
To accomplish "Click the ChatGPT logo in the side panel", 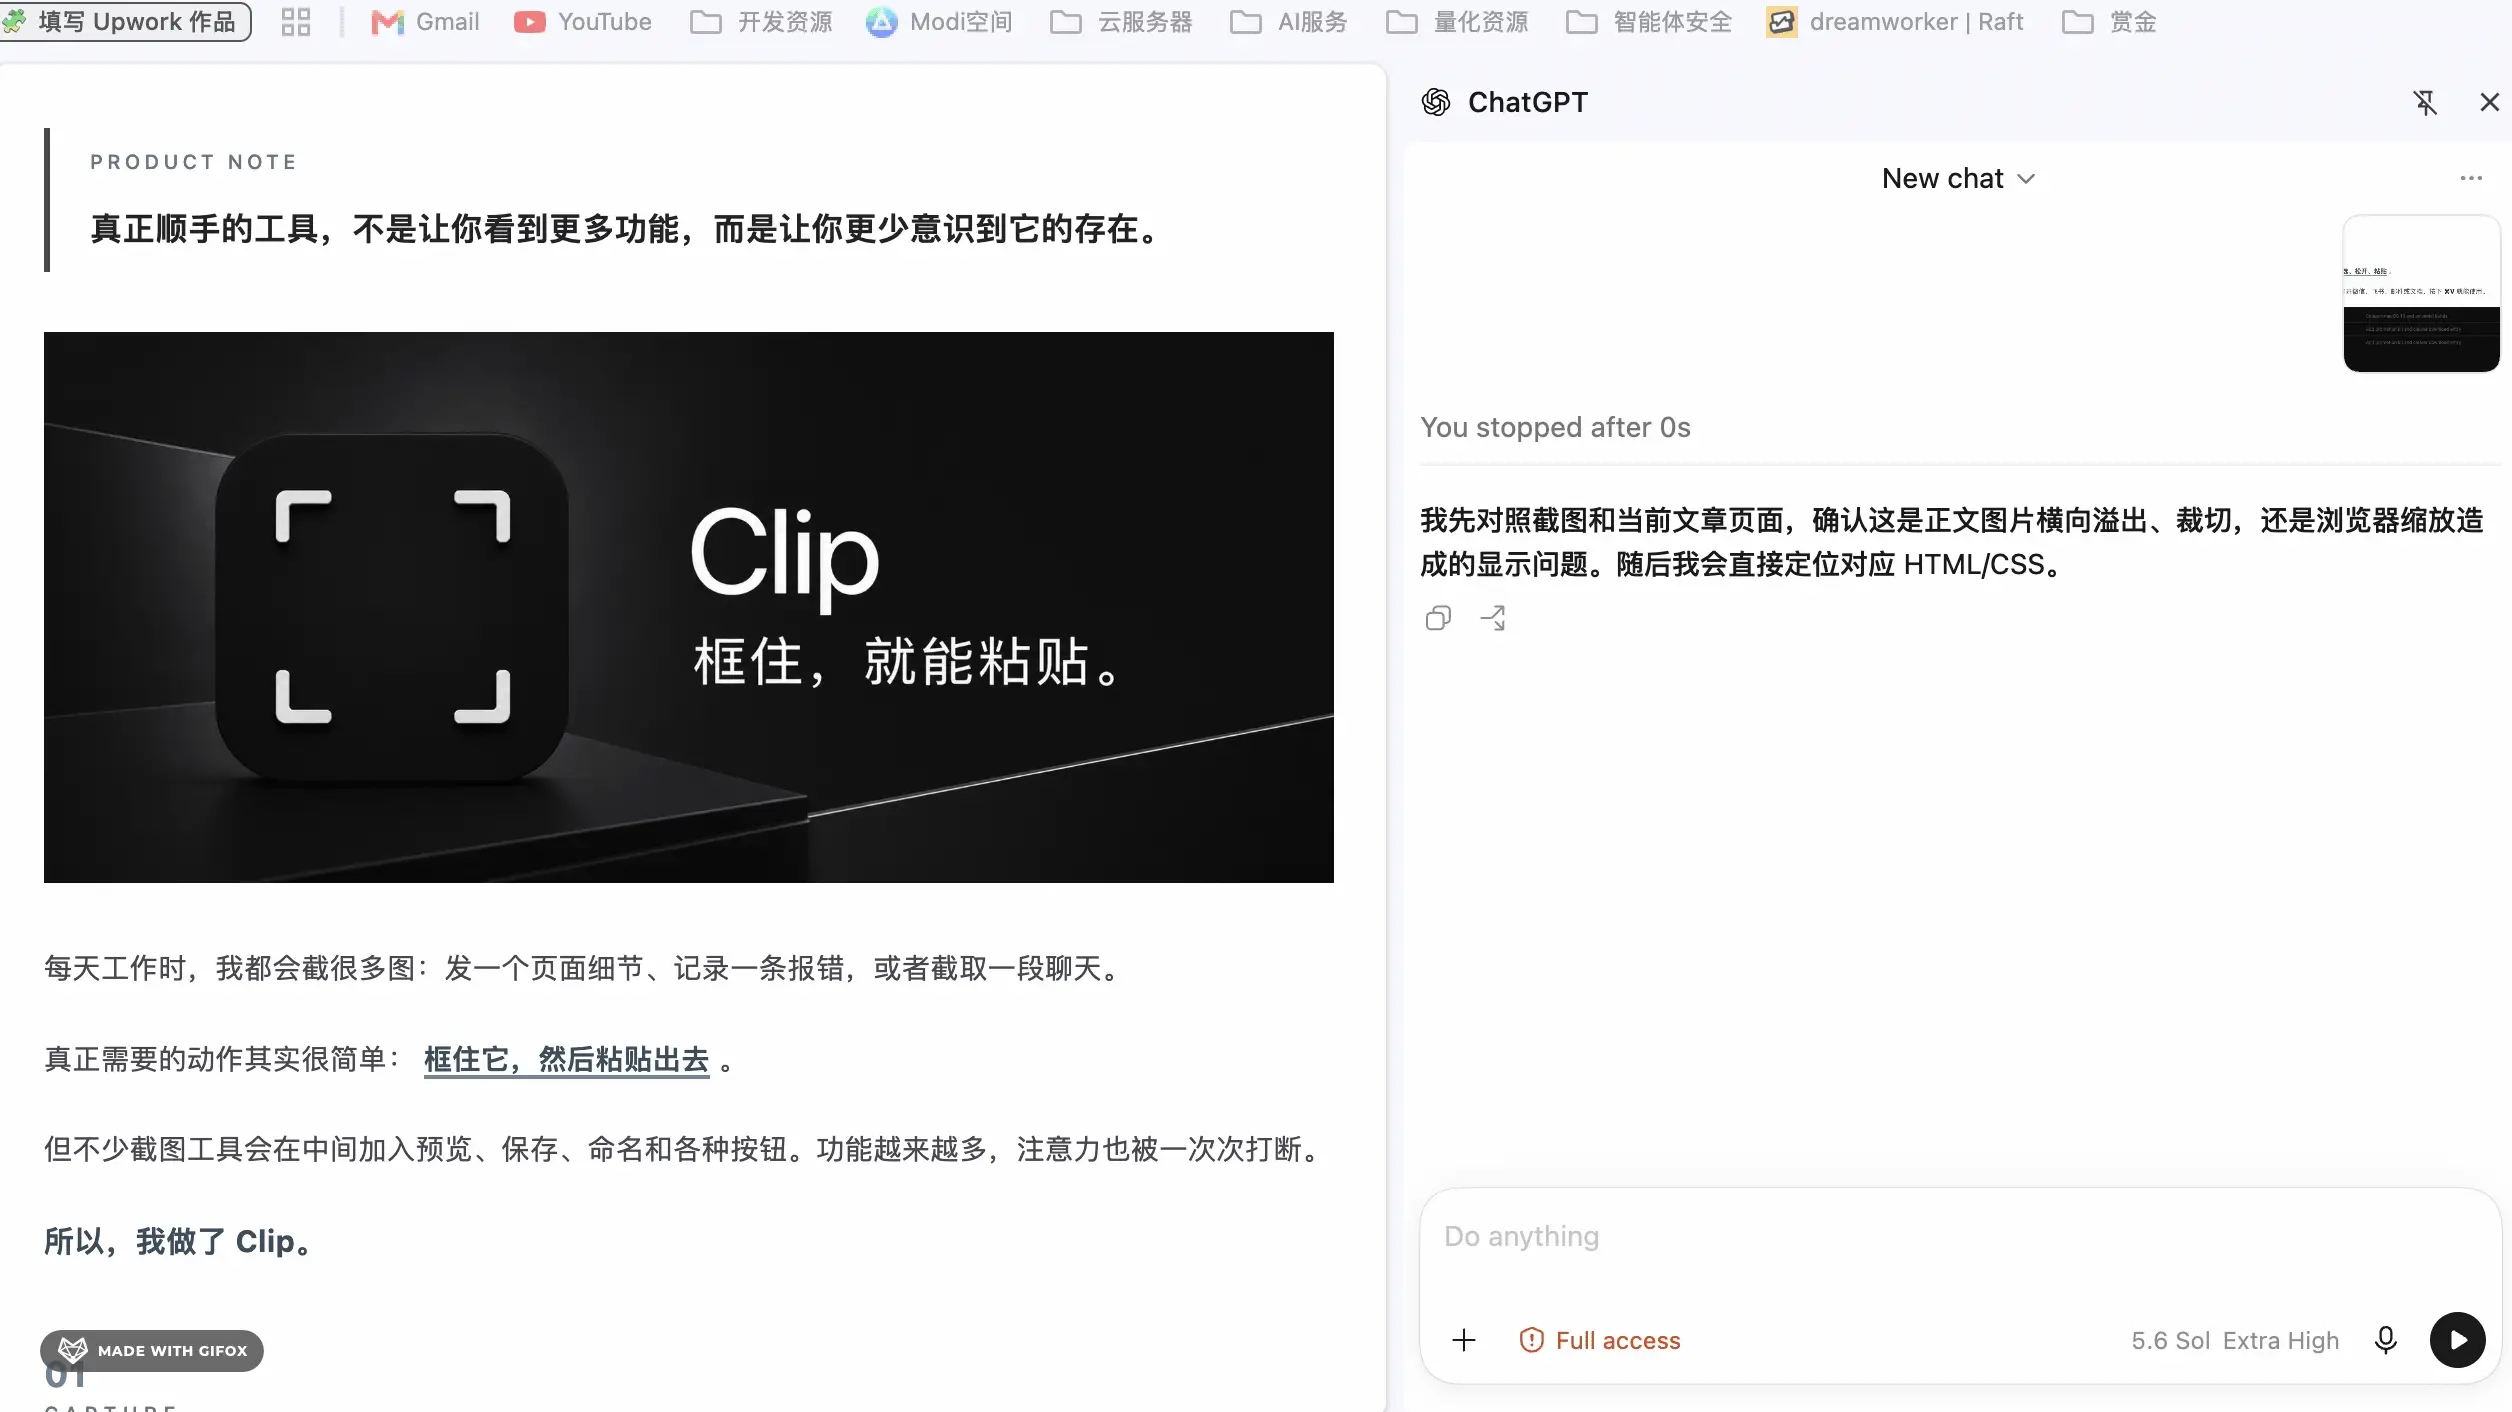I will (1436, 102).
